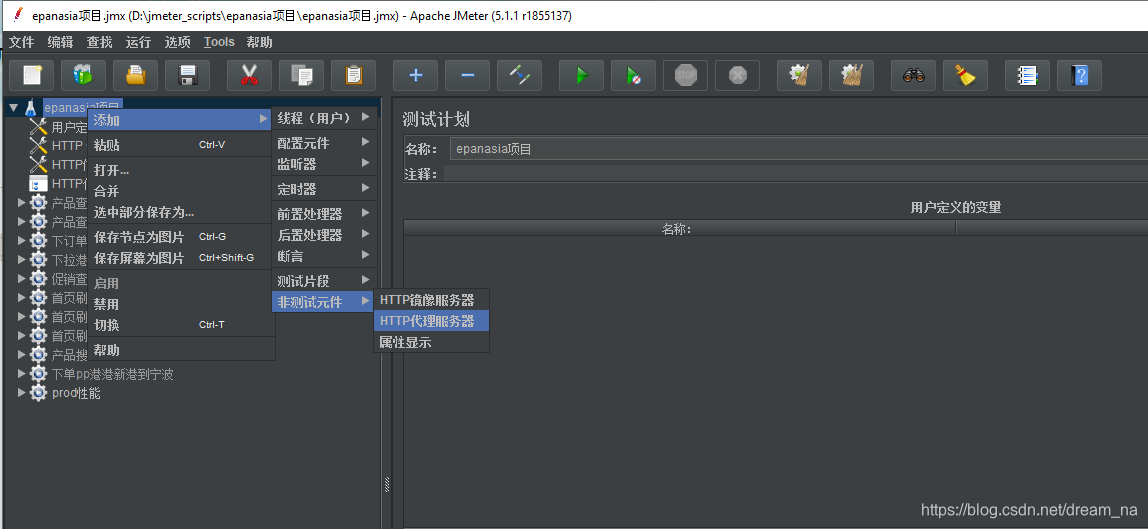Viewport: 1148px width, 529px height.
Task: Expand the 产品搜 thread group arrow
Action: [21, 355]
